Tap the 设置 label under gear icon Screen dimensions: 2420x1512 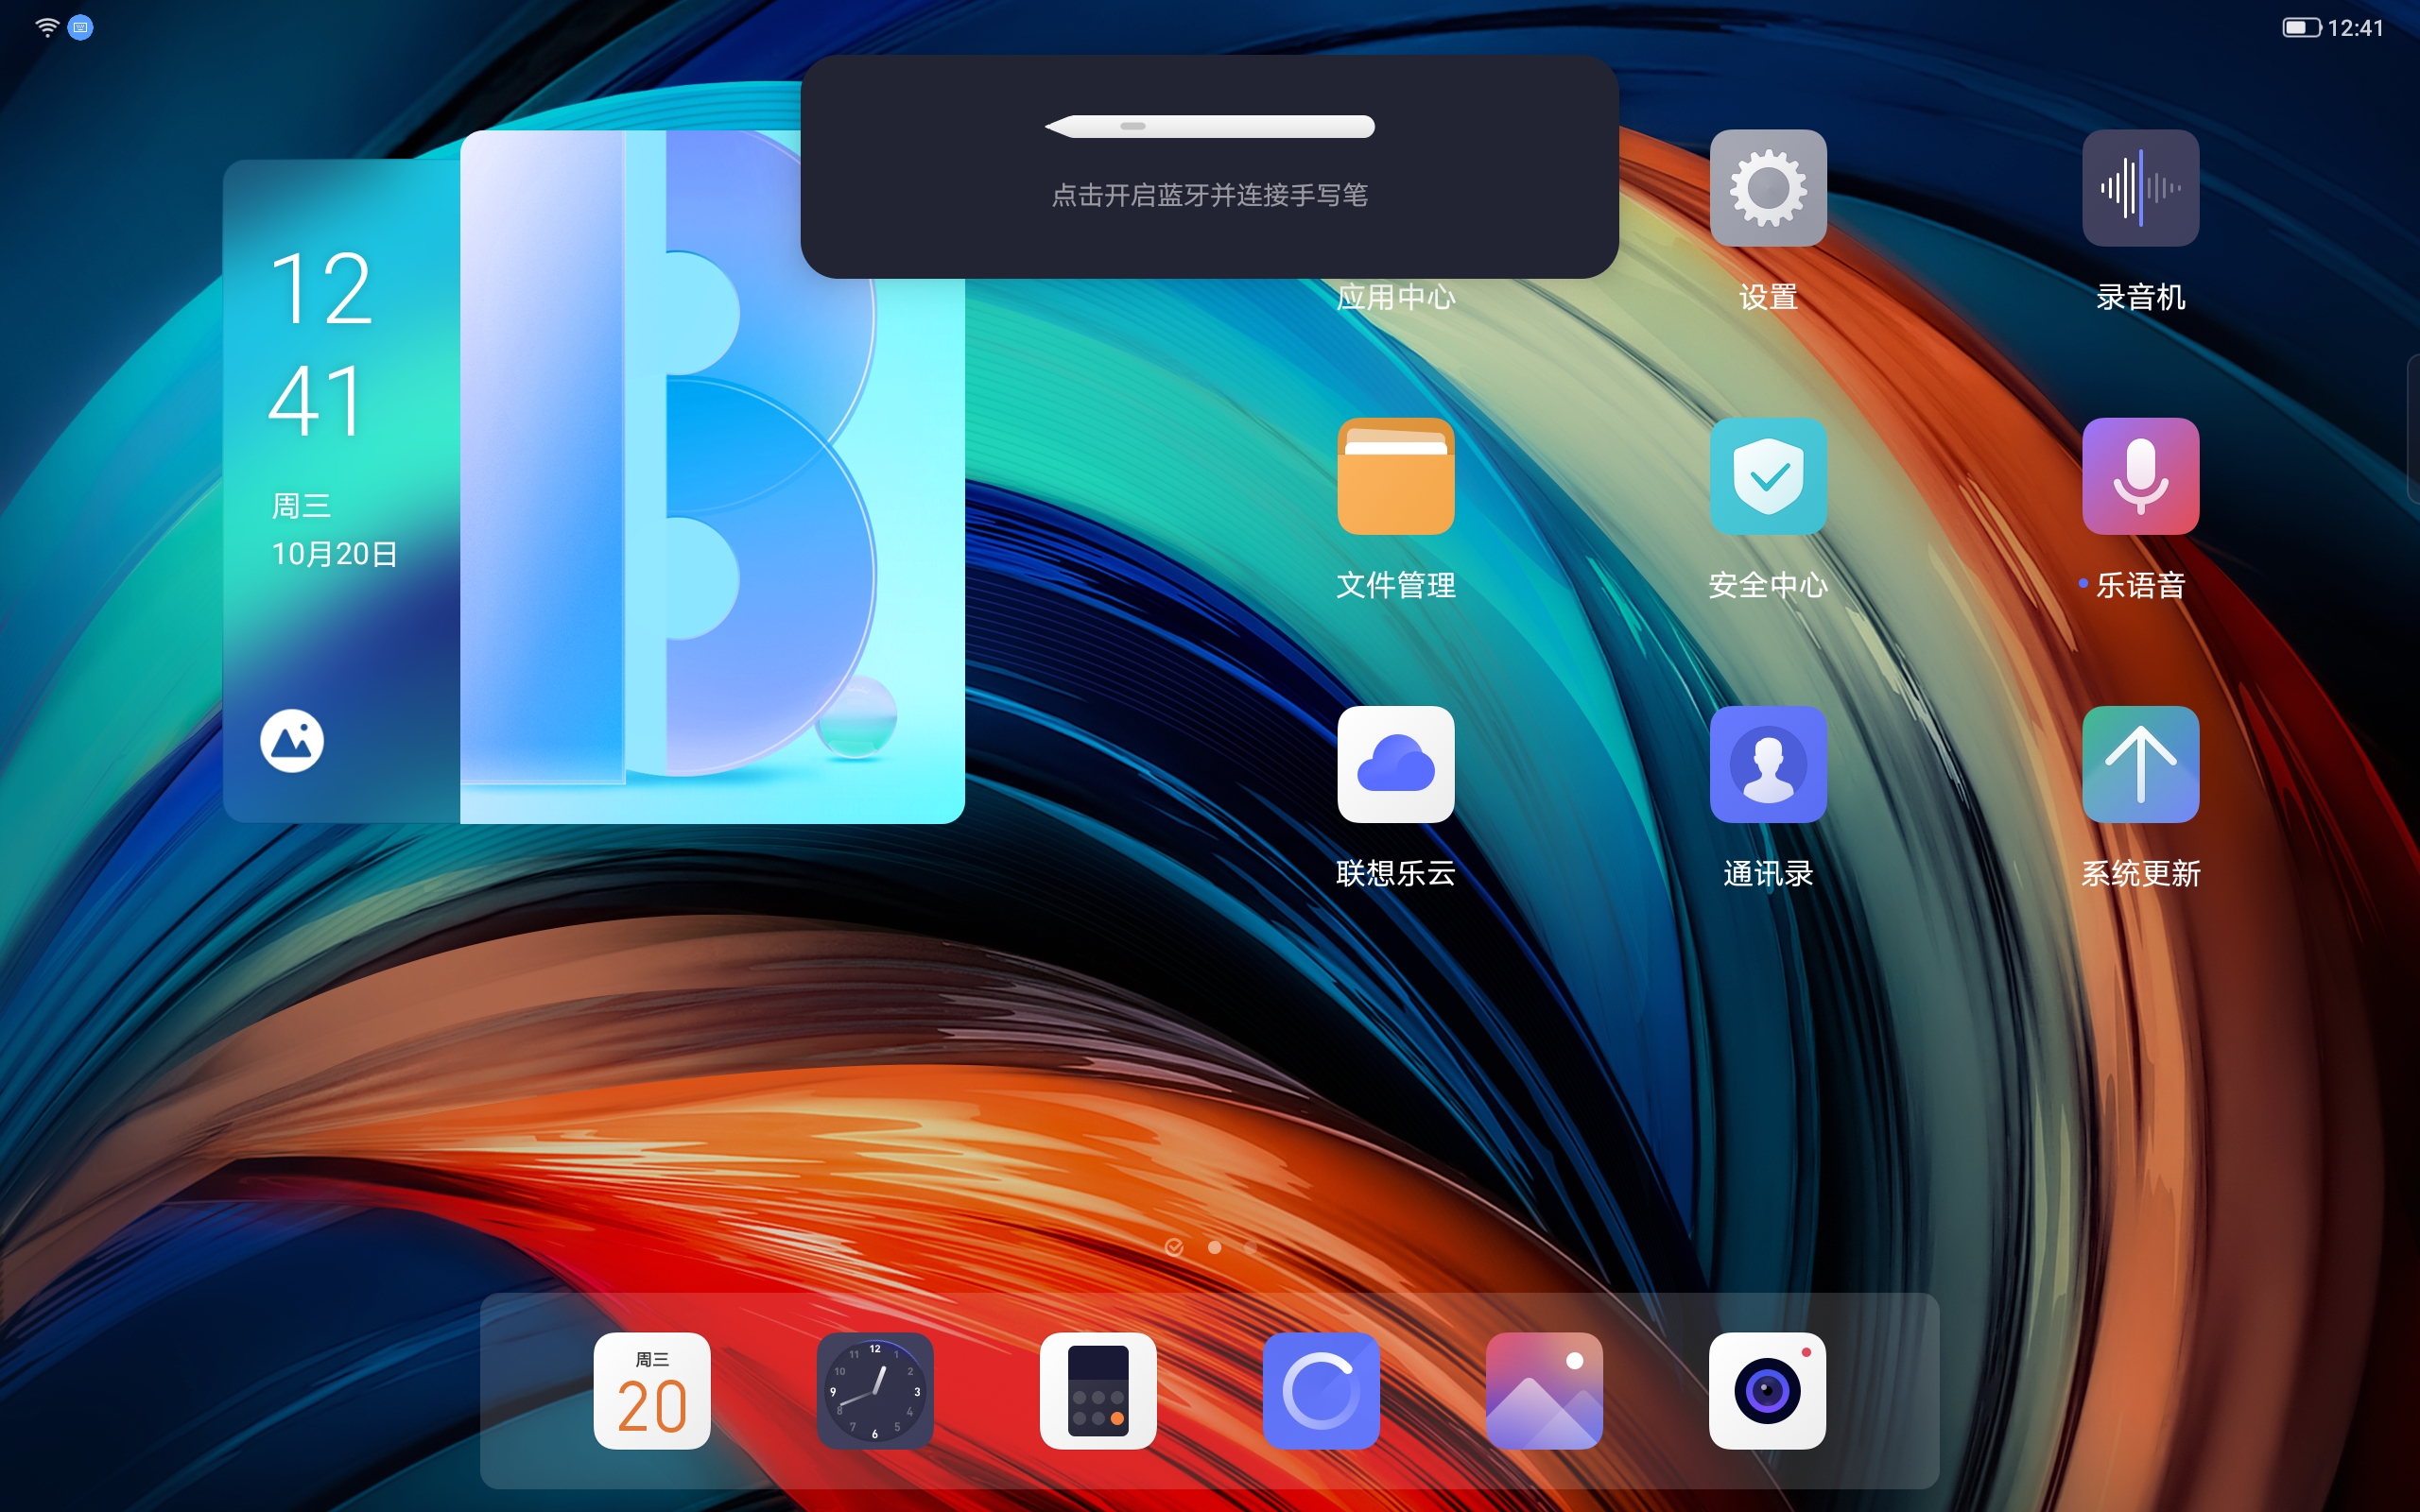[1768, 297]
